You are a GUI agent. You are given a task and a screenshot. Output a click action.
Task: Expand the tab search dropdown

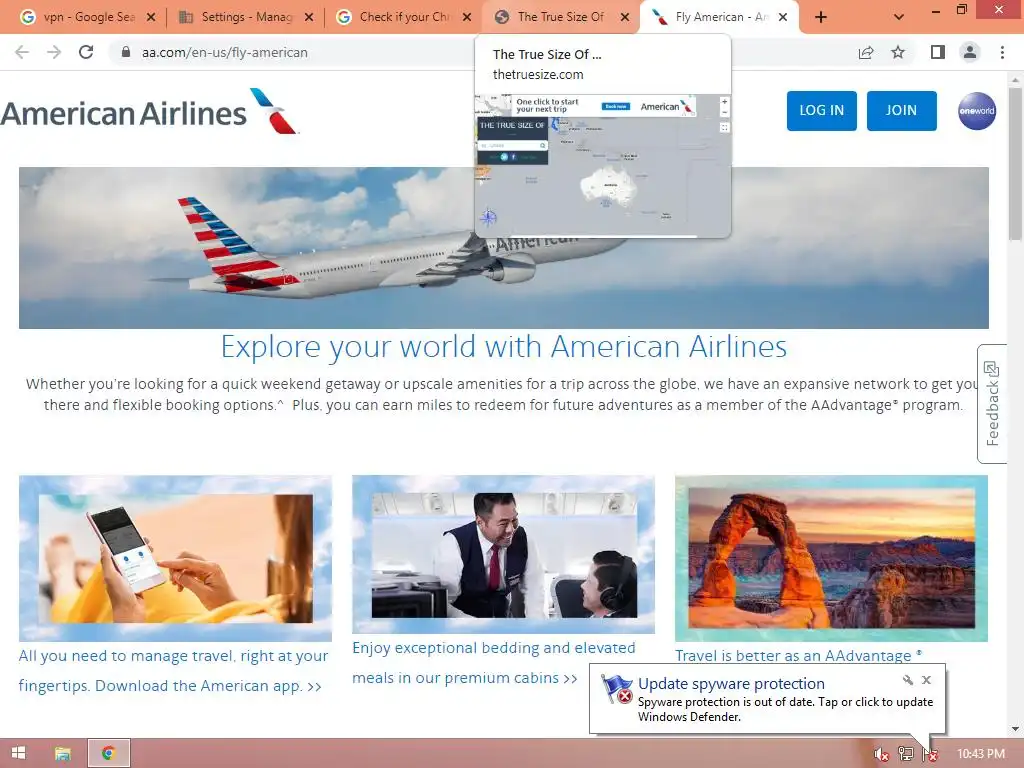click(x=899, y=18)
